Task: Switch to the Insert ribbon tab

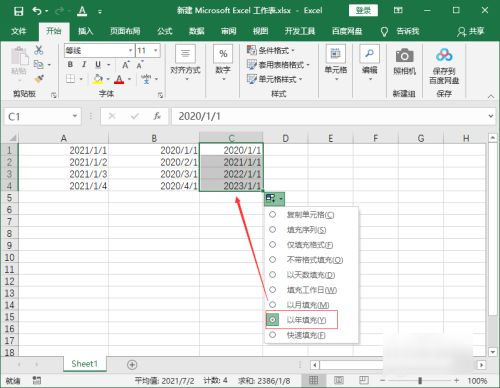Action: tap(85, 31)
